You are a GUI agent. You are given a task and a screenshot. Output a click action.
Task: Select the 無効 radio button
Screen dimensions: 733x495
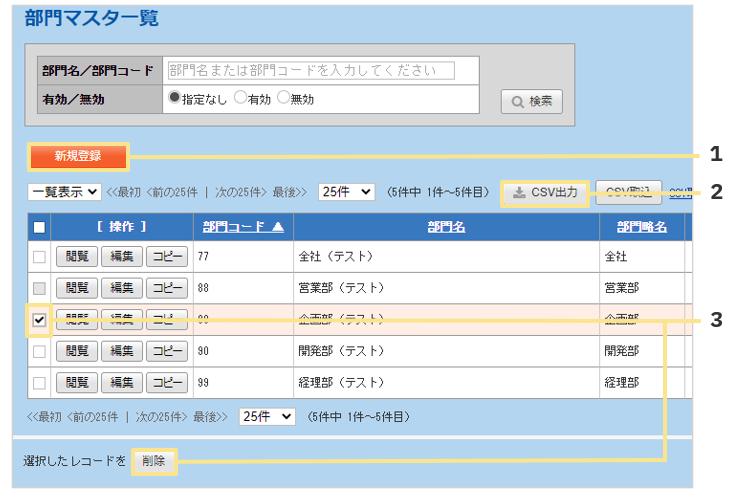(x=283, y=98)
